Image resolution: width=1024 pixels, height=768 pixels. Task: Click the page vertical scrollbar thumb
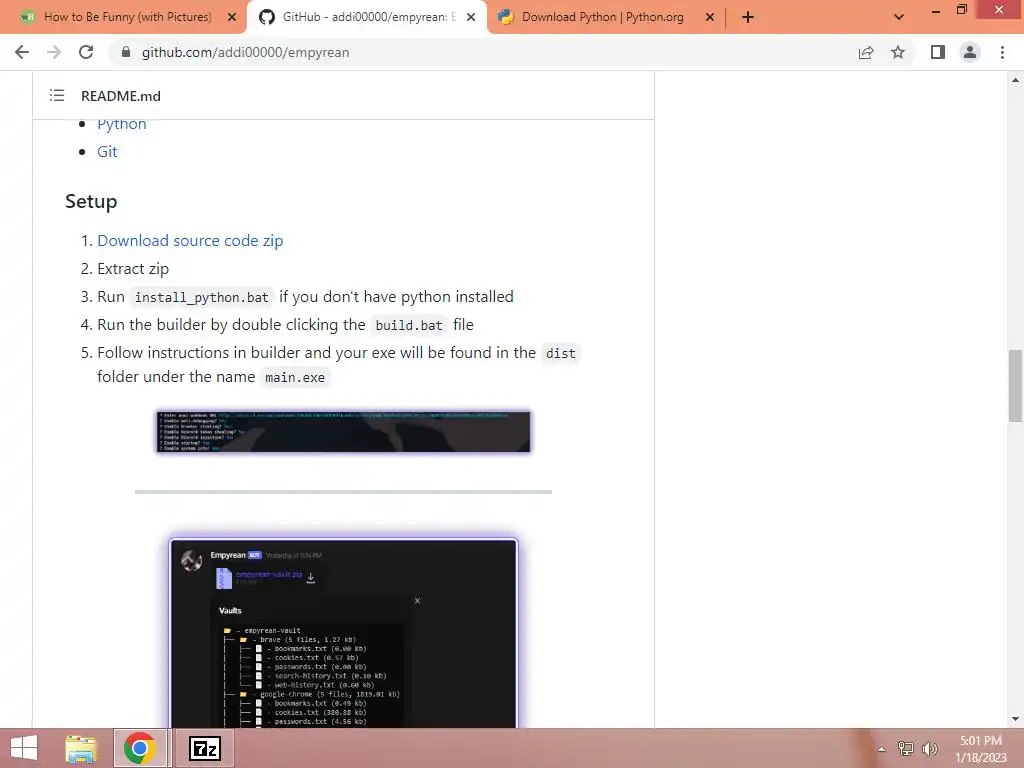(x=1015, y=386)
